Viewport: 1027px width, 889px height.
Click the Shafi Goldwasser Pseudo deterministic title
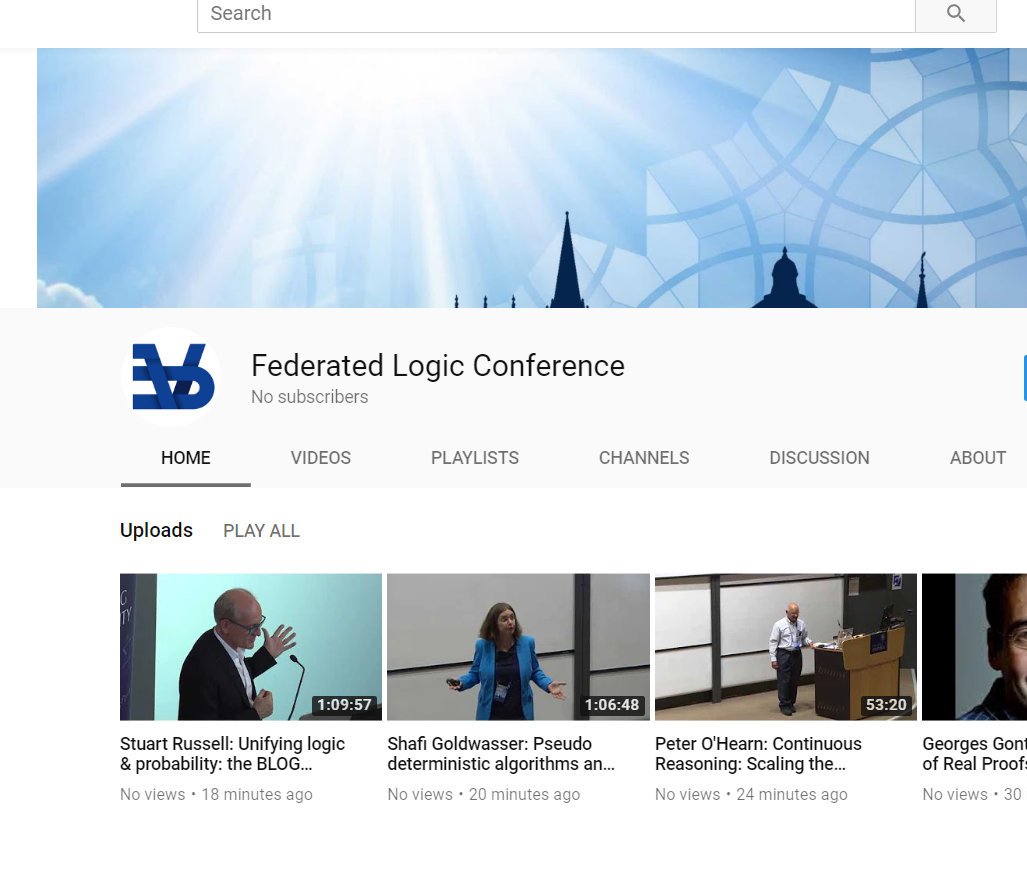click(500, 754)
